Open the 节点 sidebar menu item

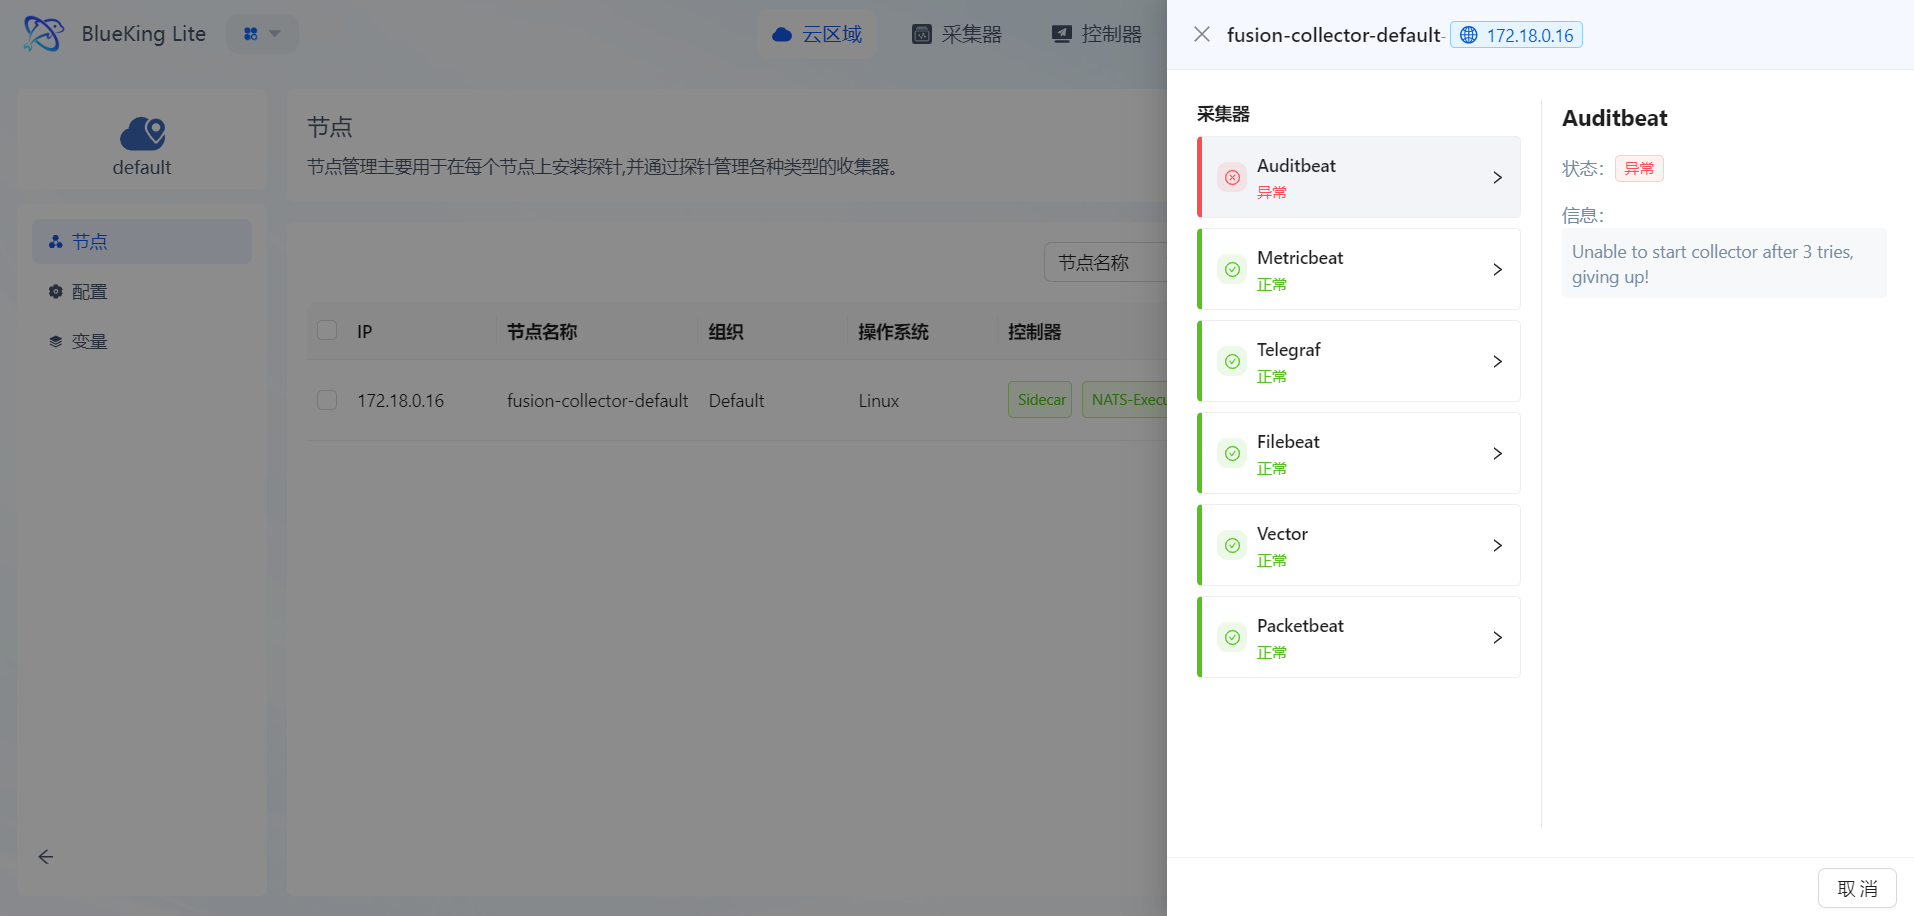click(142, 242)
